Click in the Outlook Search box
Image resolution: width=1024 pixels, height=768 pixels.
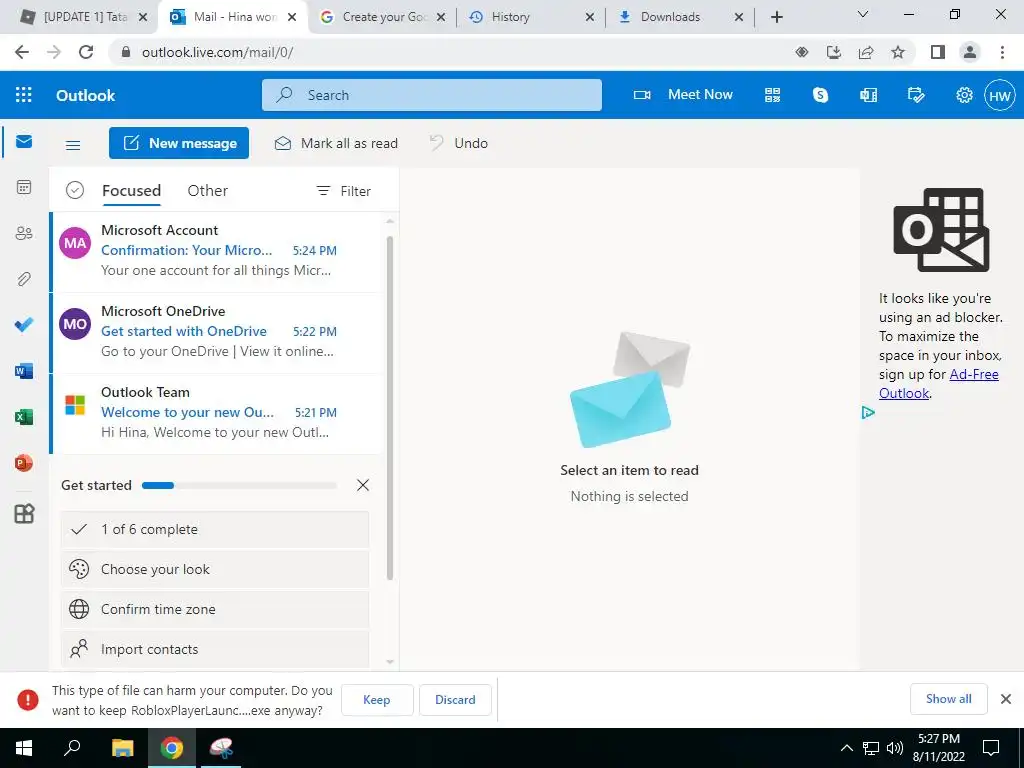[432, 95]
